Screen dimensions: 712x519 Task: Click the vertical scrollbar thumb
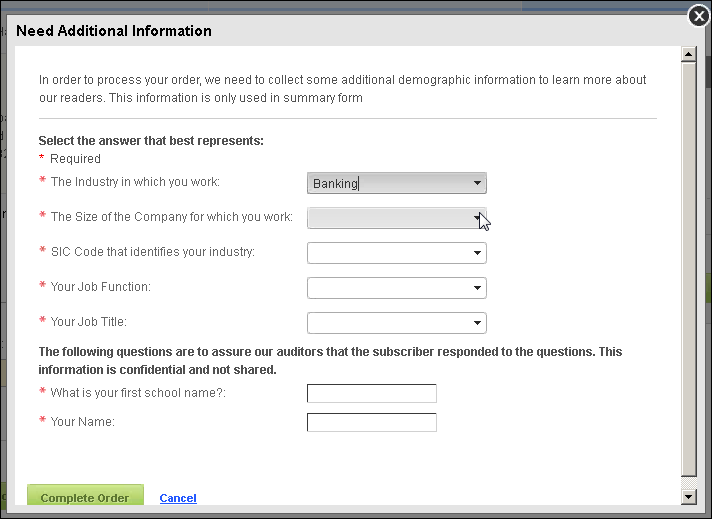689,270
